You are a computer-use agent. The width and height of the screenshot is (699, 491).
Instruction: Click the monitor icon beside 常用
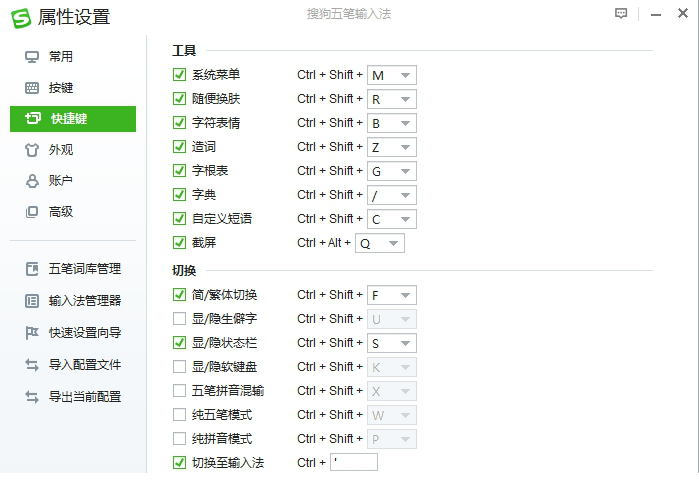(32, 57)
